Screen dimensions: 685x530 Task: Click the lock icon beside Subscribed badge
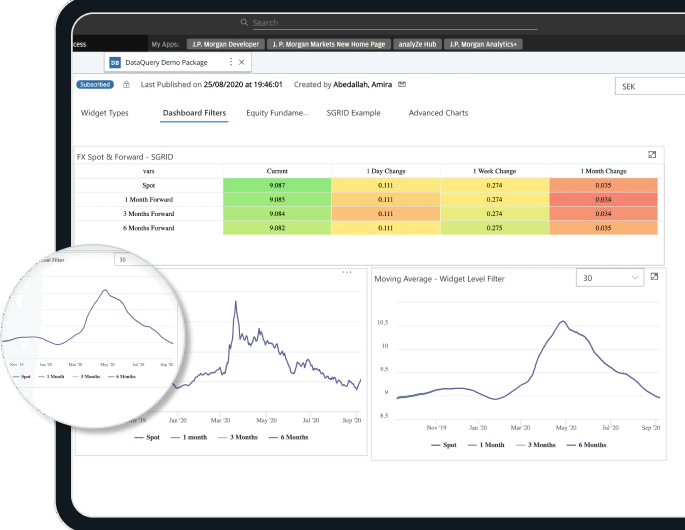coord(126,85)
